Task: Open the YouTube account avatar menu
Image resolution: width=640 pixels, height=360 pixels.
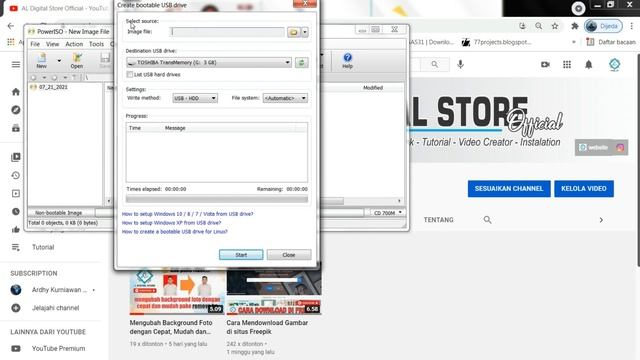Action: (614, 64)
